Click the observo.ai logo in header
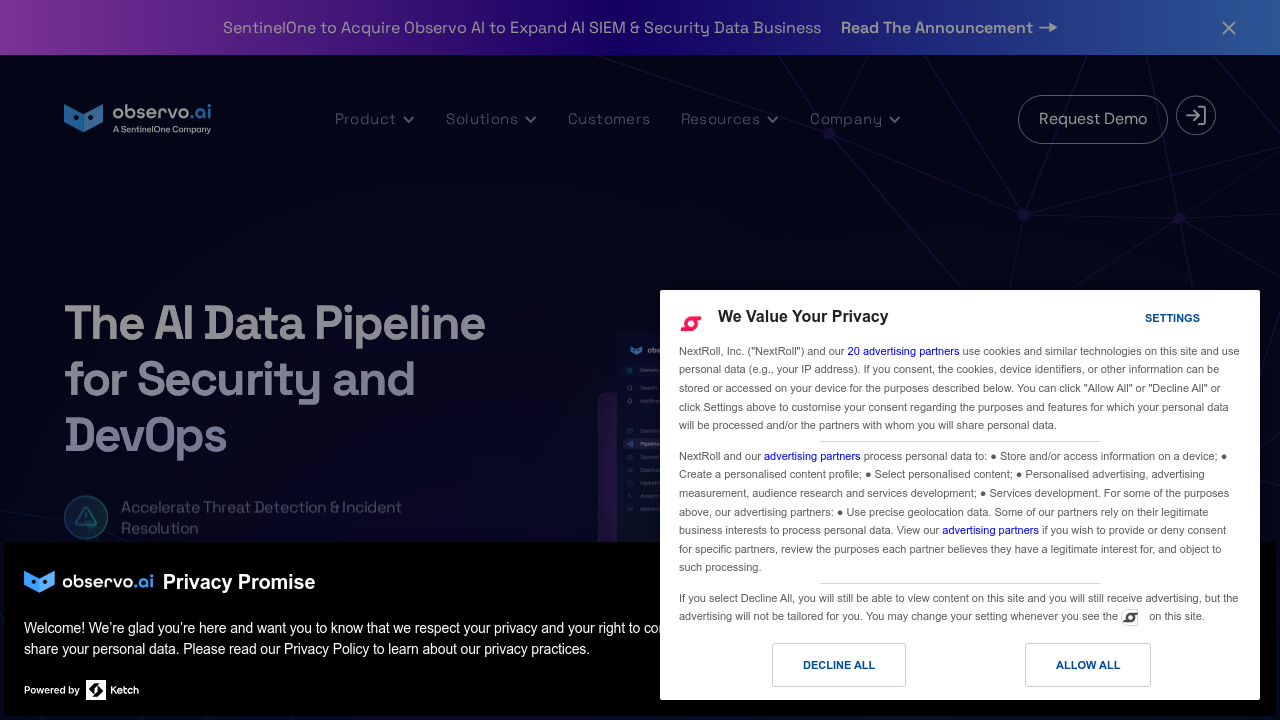This screenshot has height=720, width=1280. (137, 118)
